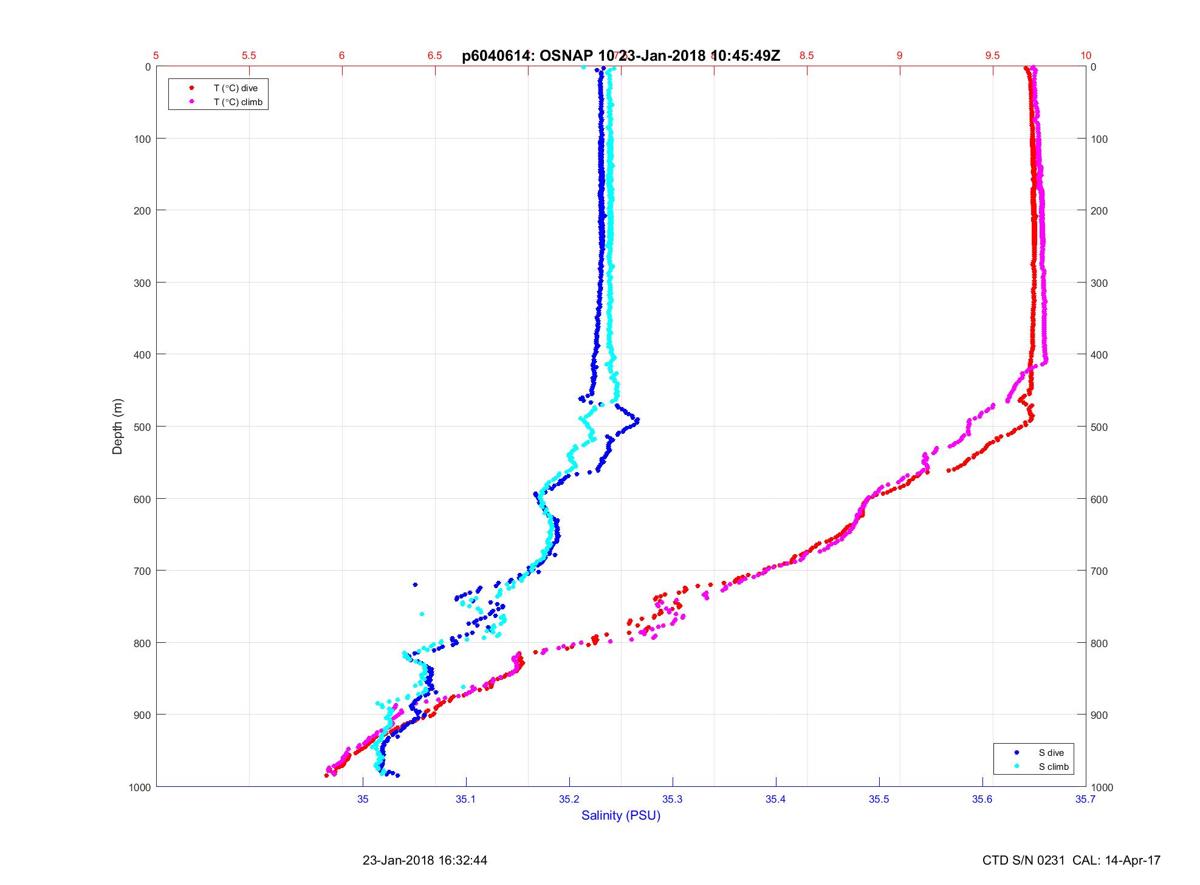This screenshot has height=885, width=1200.
Task: Click salinity tick label 35.7
Action: 1086,799
